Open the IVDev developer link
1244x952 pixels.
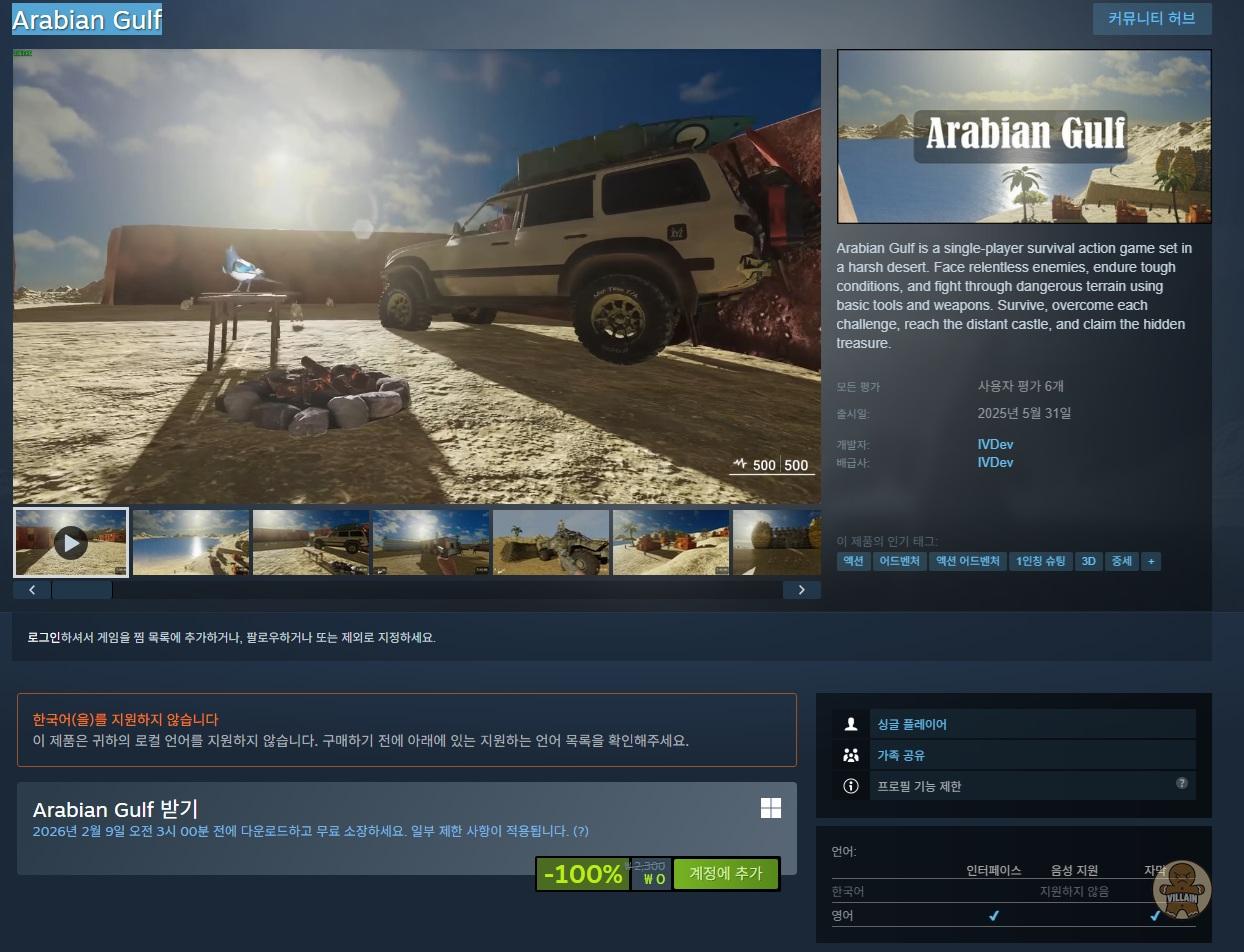995,444
